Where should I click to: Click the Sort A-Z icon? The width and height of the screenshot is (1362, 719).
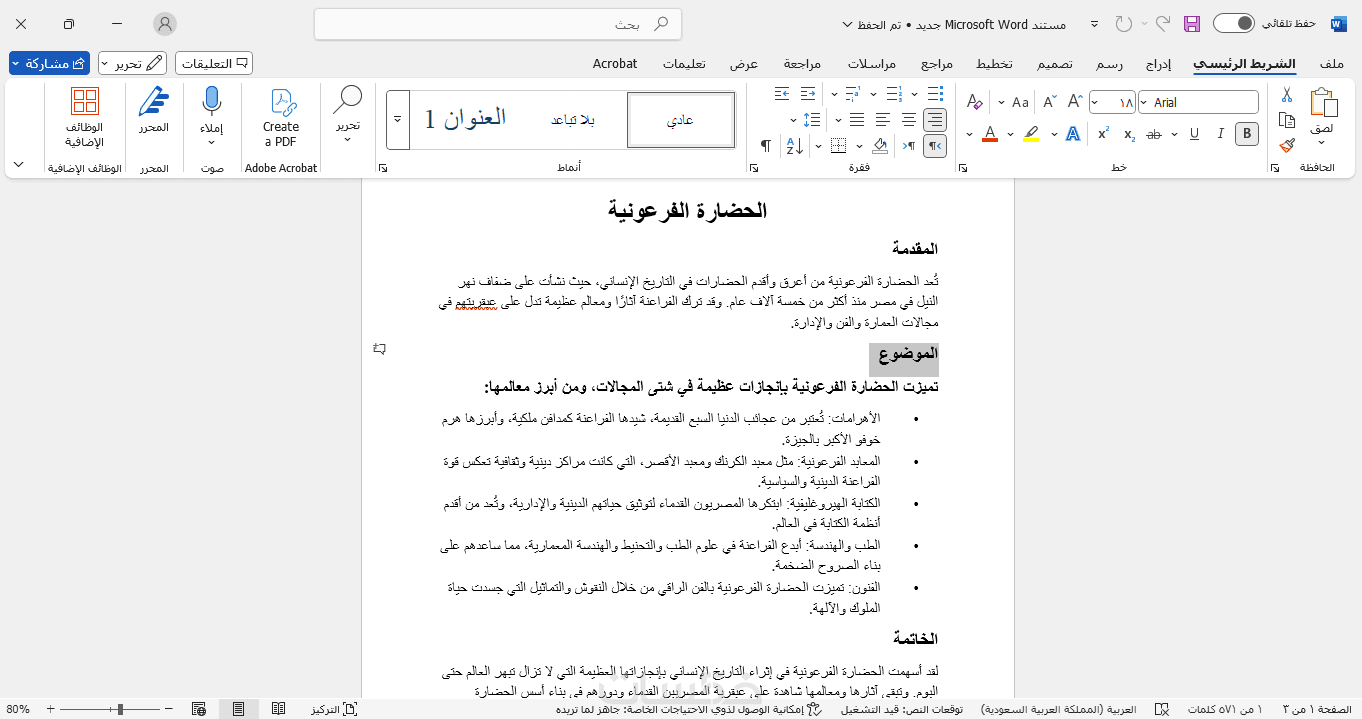(794, 146)
